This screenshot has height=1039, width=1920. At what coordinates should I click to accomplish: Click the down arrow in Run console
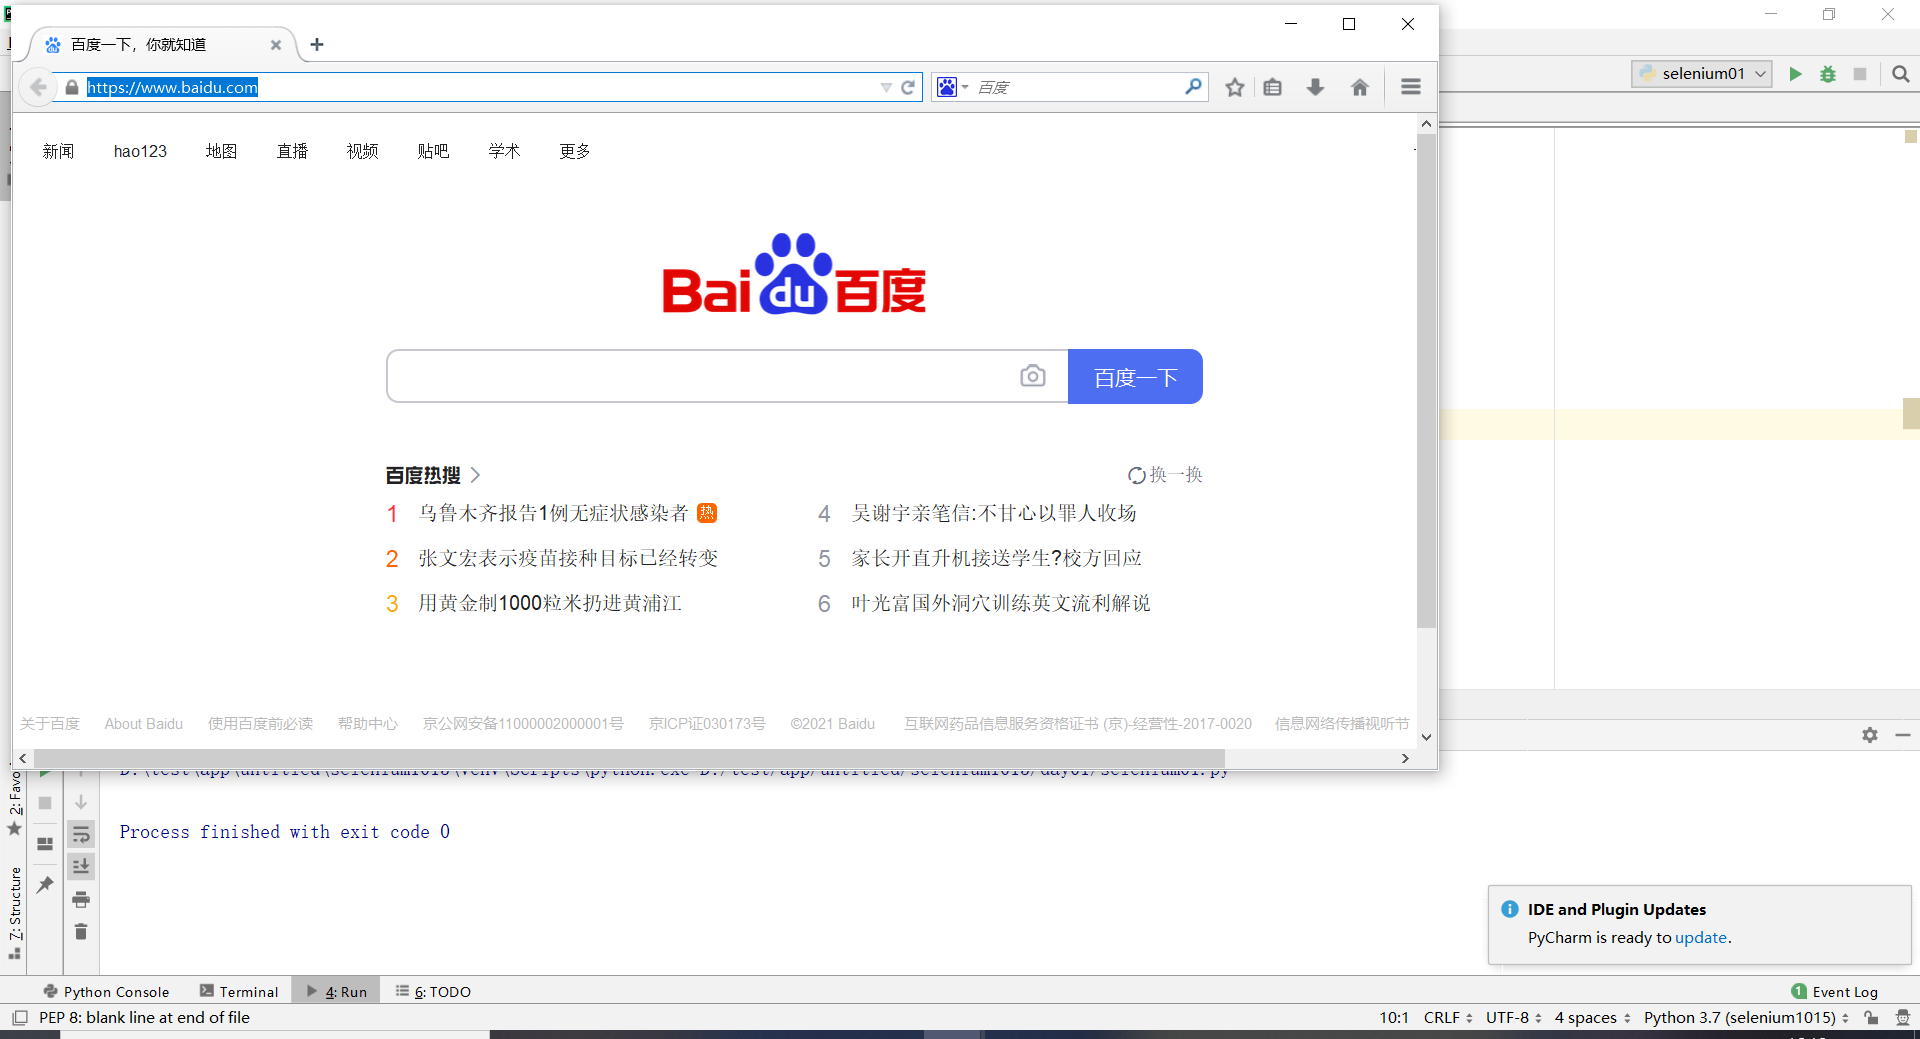(x=81, y=802)
